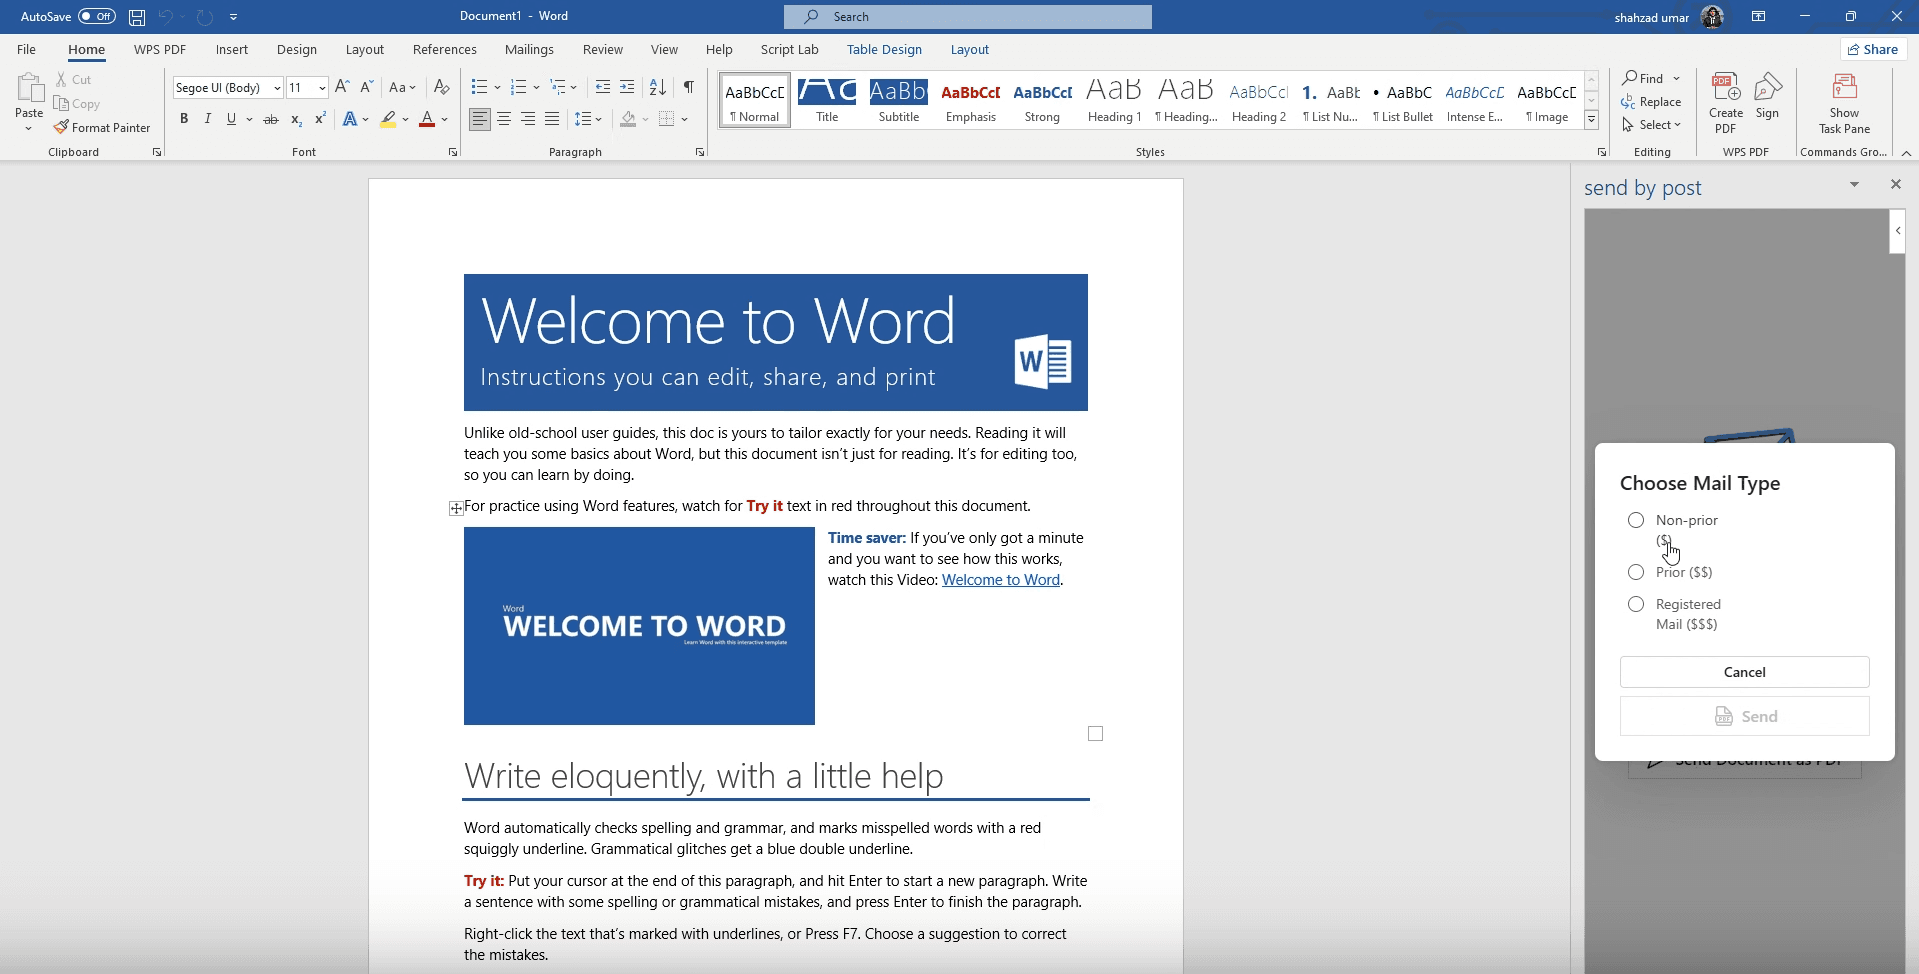Switch to the References tab

pyautogui.click(x=445, y=49)
